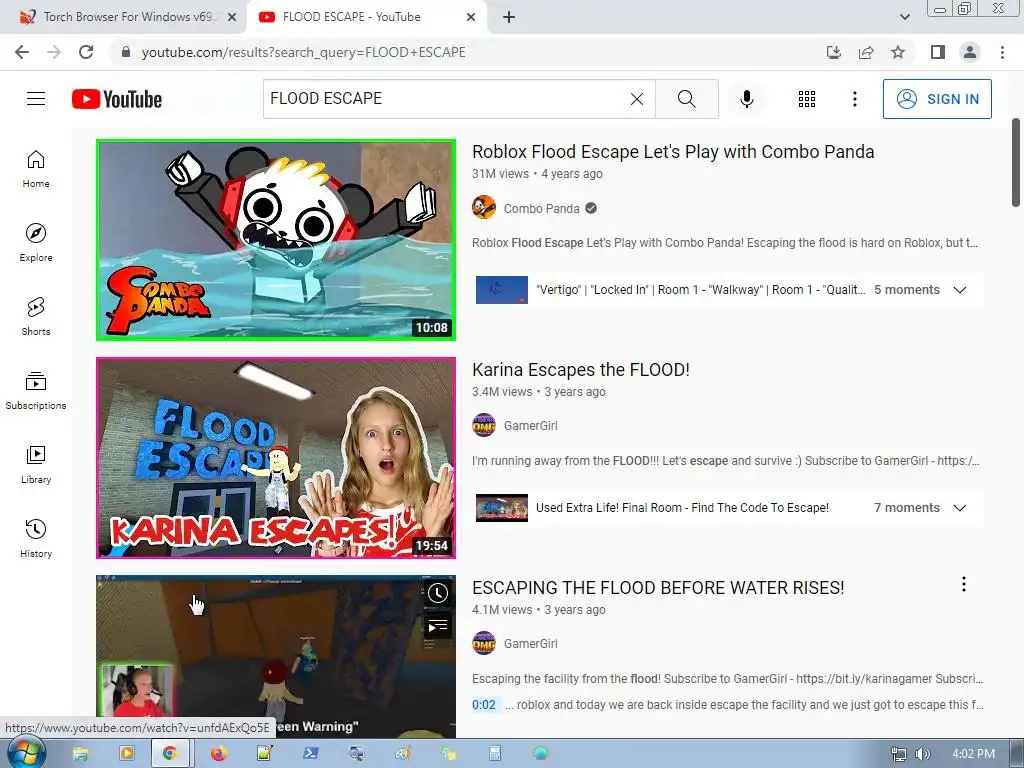This screenshot has height=768, width=1024.
Task: Click the browser address bar URL
Action: tap(304, 52)
